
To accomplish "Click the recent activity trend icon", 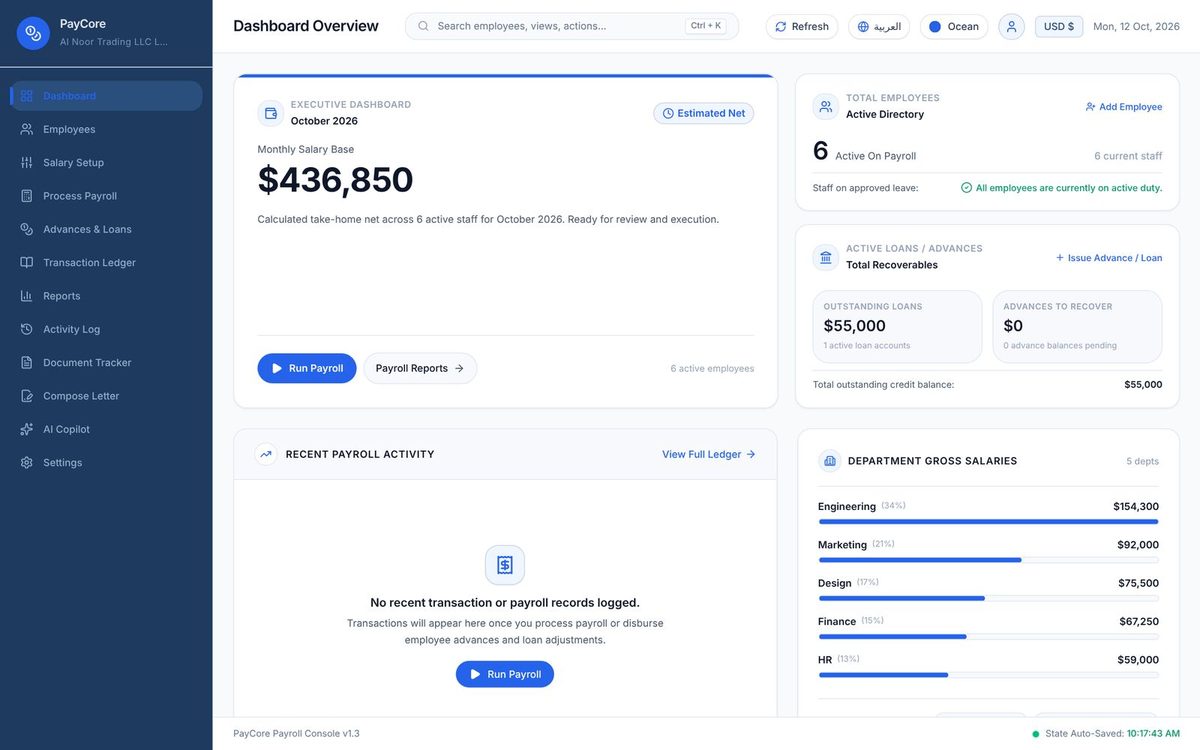I will (x=266, y=454).
